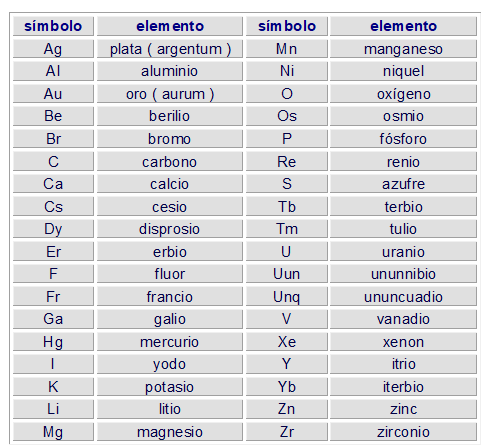This screenshot has height=447, width=488.
Task: Select the 'Hg' symbol cell
Action: coord(53,342)
